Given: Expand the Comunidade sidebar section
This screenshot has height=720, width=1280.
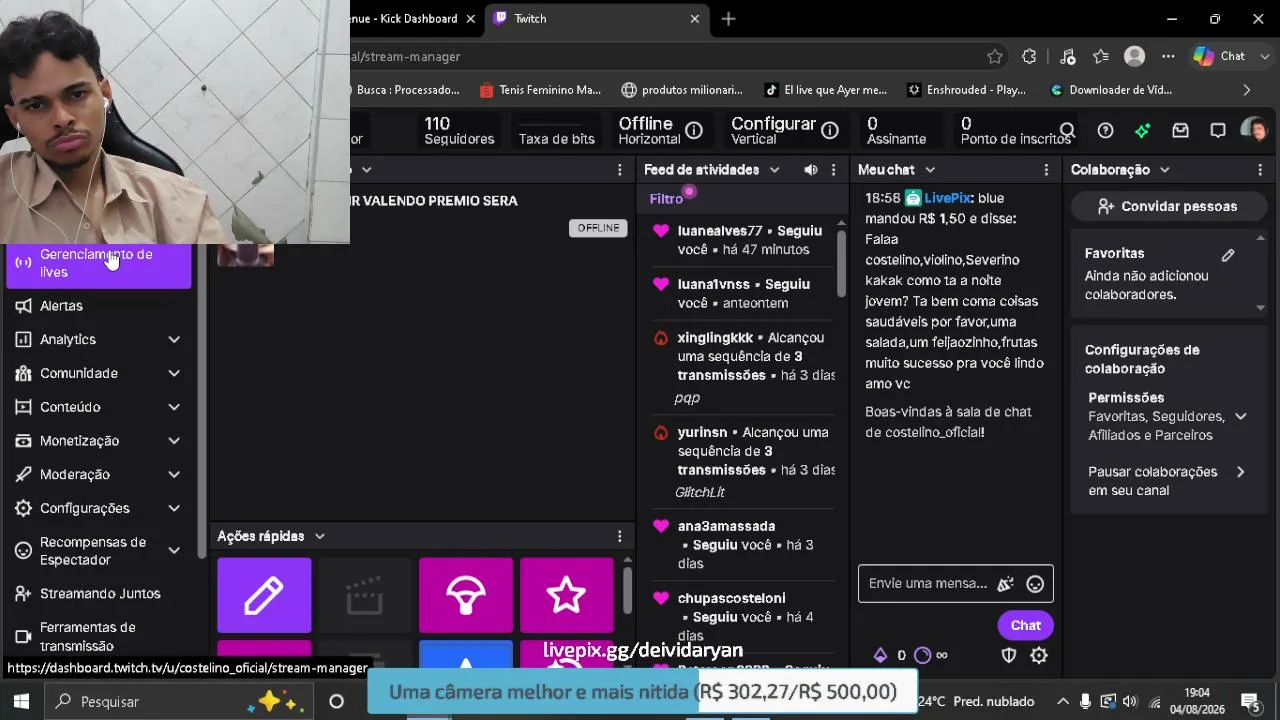Looking at the screenshot, I should point(174,374).
